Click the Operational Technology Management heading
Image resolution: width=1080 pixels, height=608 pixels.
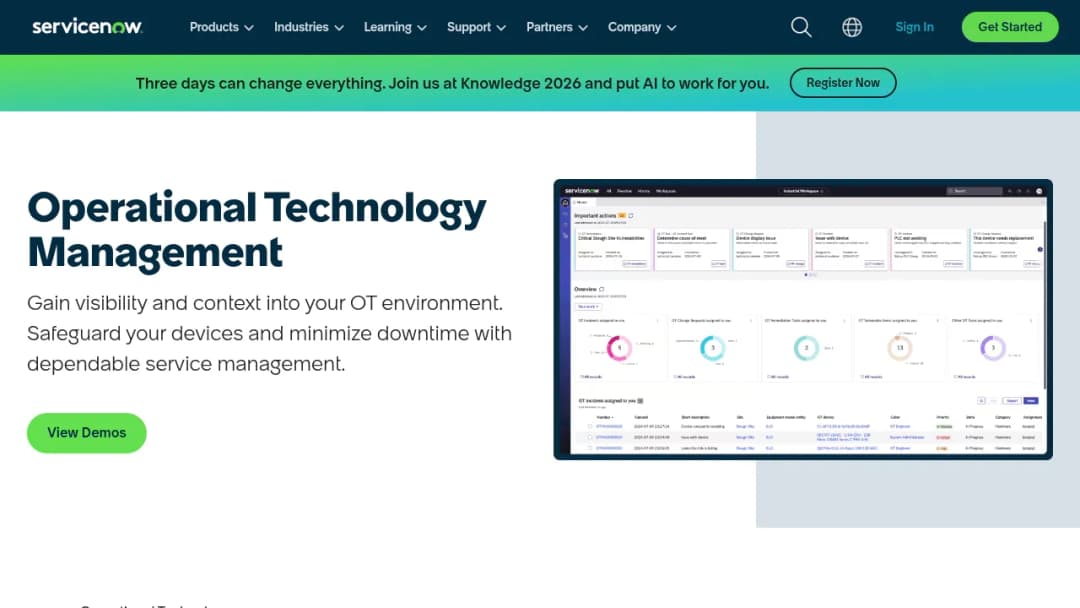256,229
